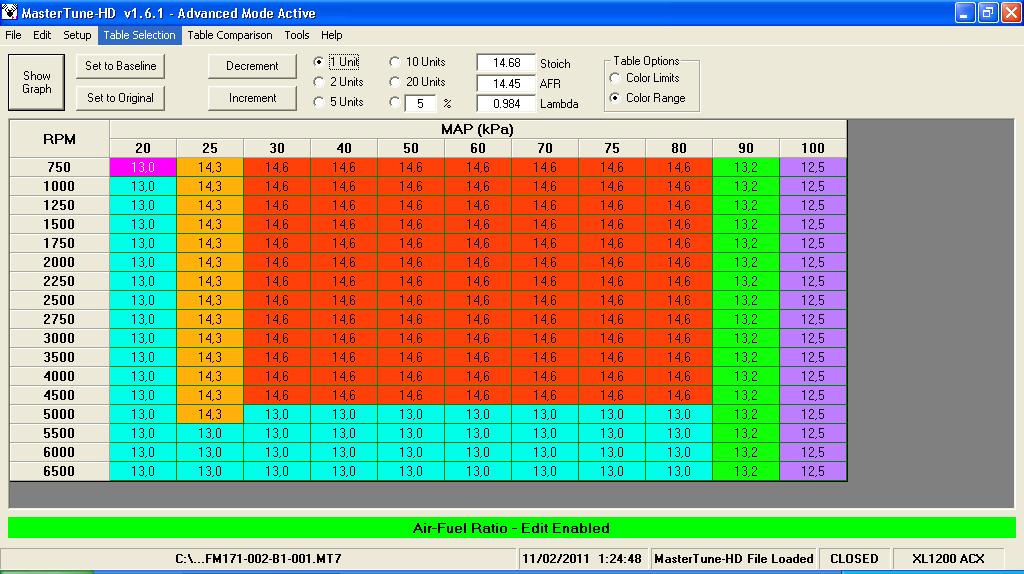Click Air-Fuel Ratio Edit Enabled banner
The image size is (1024, 574).
[511, 528]
